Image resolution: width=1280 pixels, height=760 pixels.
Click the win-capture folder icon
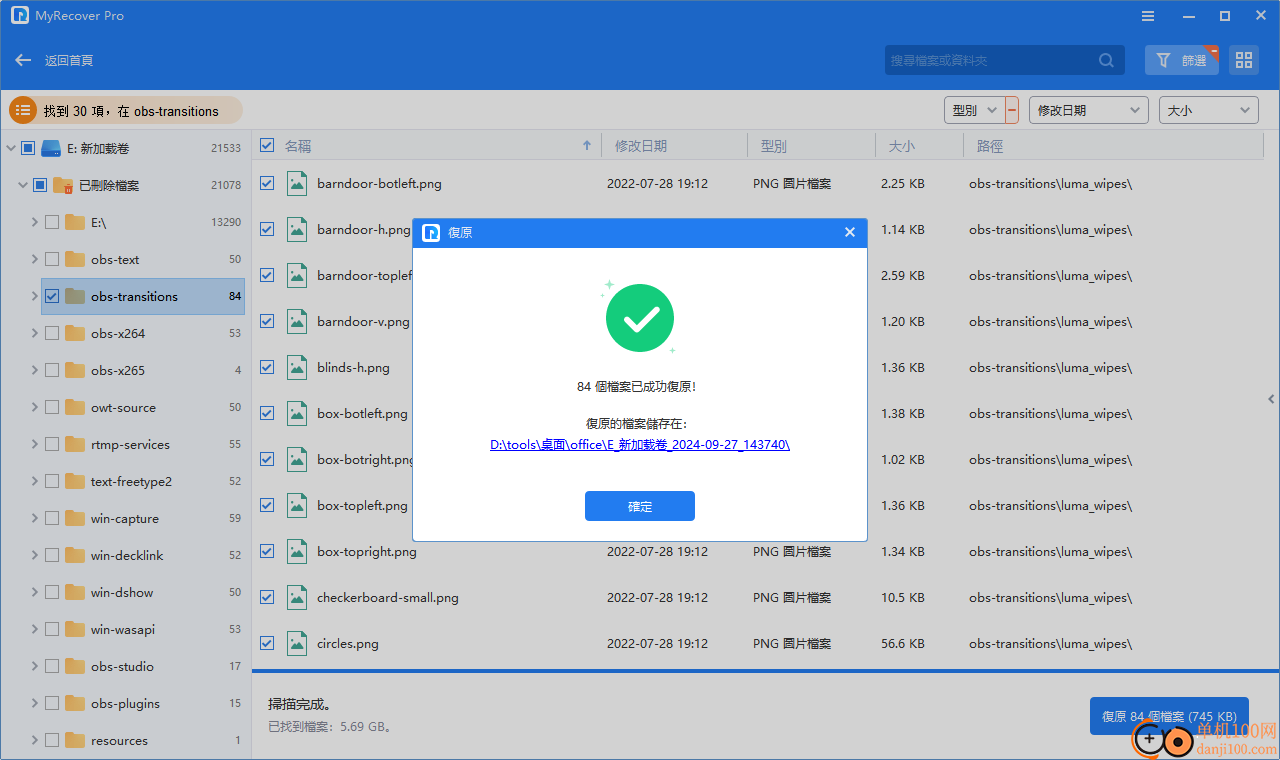pyautogui.click(x=75, y=518)
